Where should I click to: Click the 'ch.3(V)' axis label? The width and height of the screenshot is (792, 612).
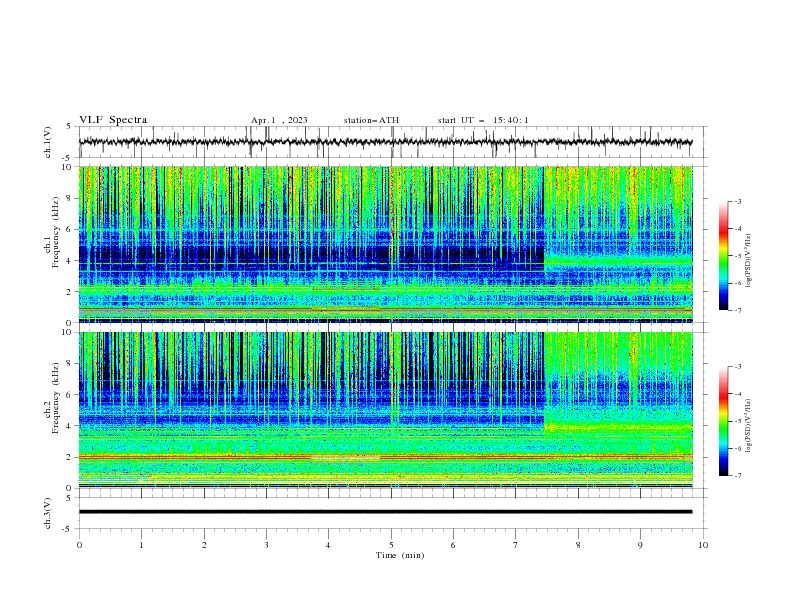(48, 513)
